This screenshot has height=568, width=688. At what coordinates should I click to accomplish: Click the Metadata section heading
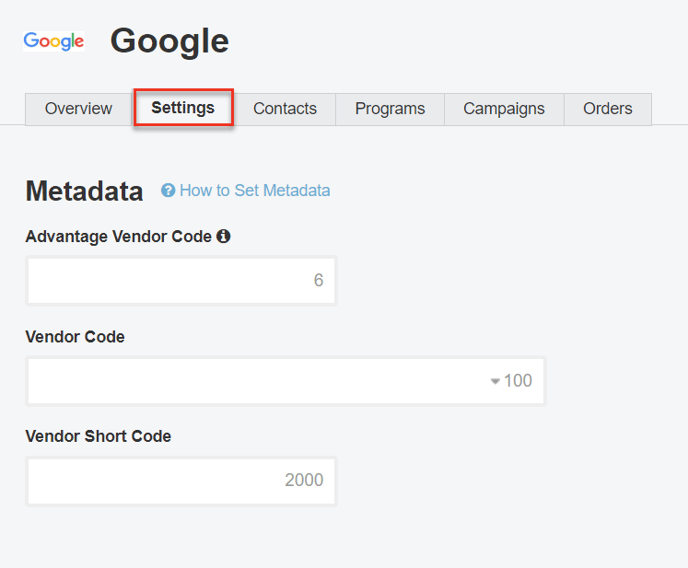(84, 192)
